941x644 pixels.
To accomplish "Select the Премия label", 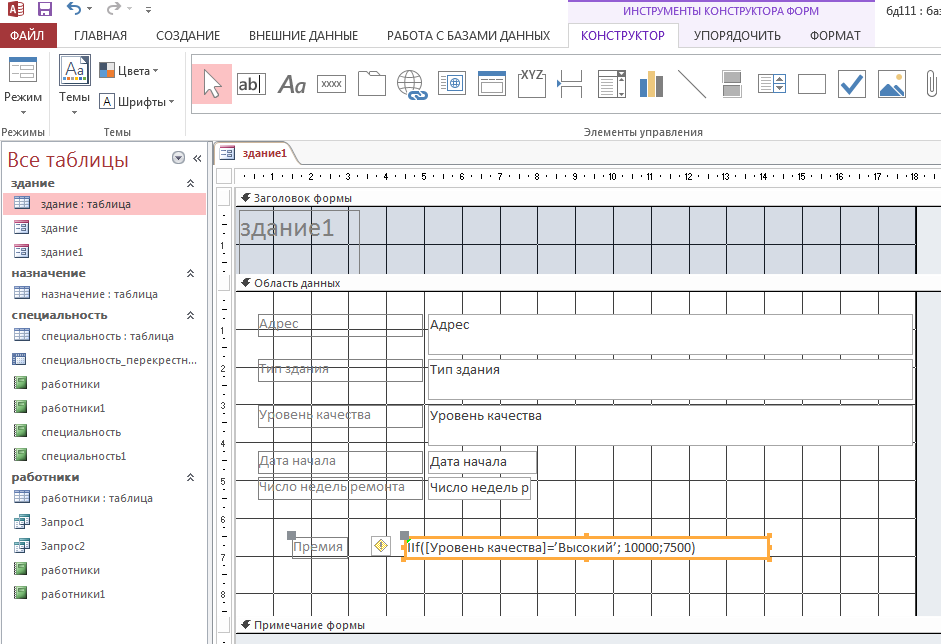I will coord(319,547).
